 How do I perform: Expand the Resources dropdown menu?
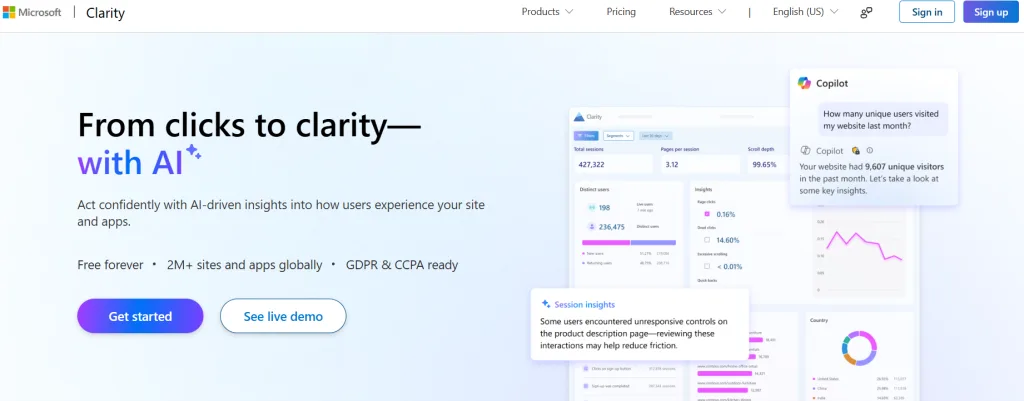697,12
